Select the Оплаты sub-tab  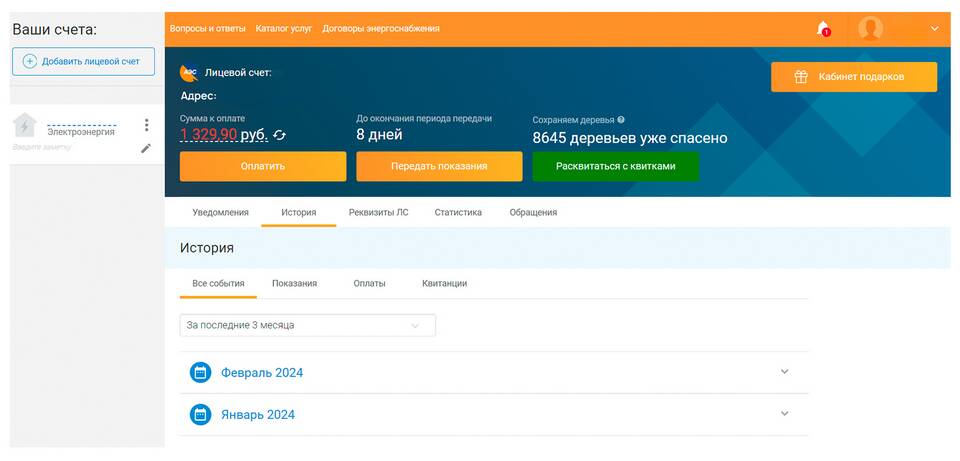click(369, 283)
